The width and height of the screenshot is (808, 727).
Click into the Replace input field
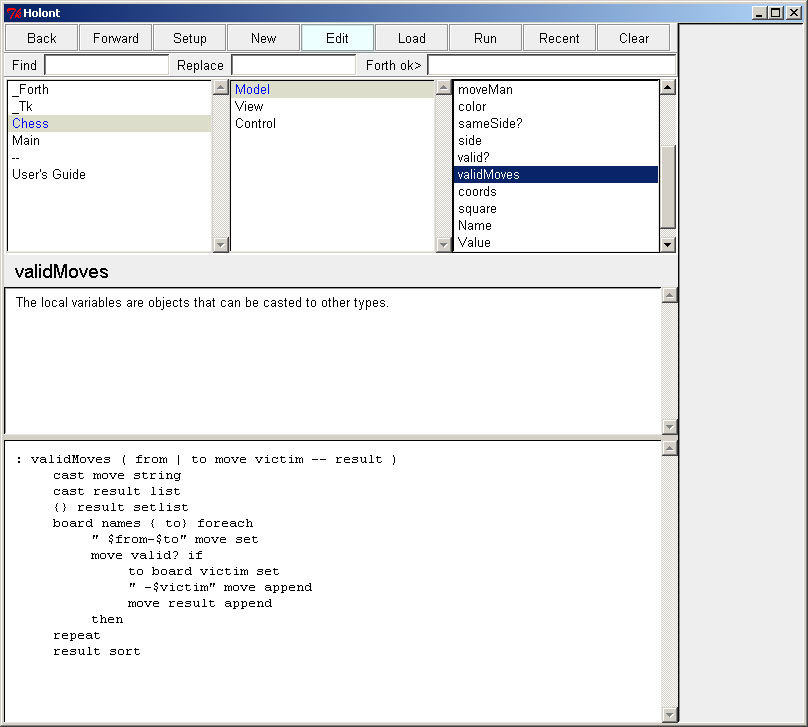click(293, 65)
